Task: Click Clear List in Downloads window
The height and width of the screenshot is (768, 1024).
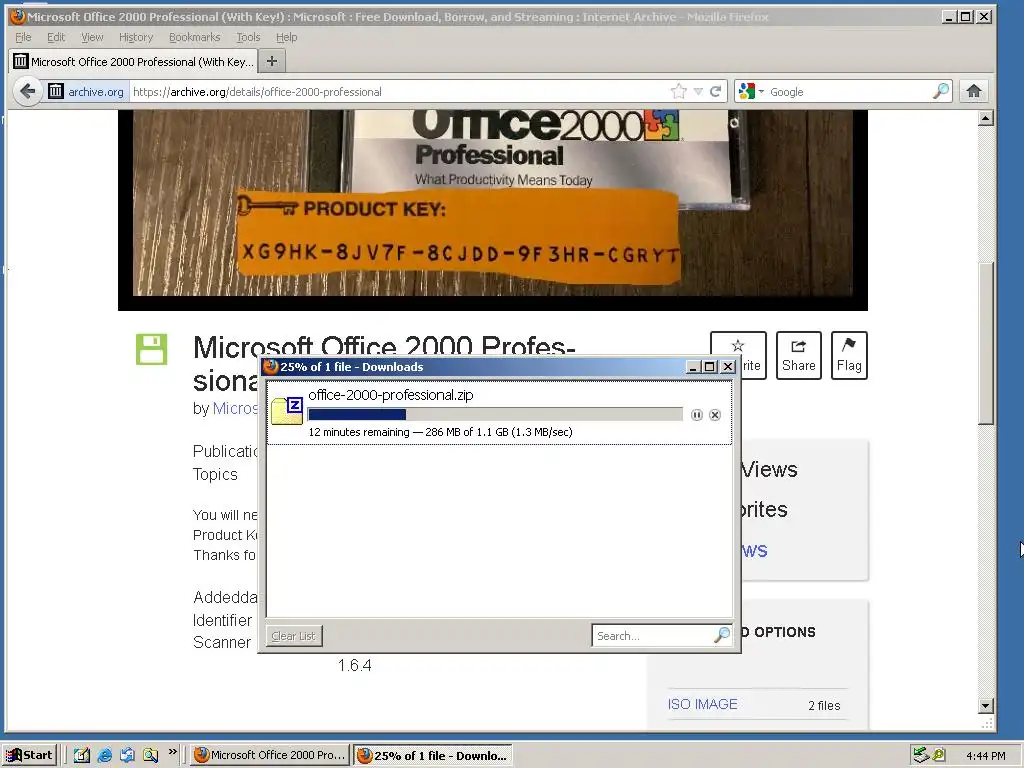Action: pos(293,636)
